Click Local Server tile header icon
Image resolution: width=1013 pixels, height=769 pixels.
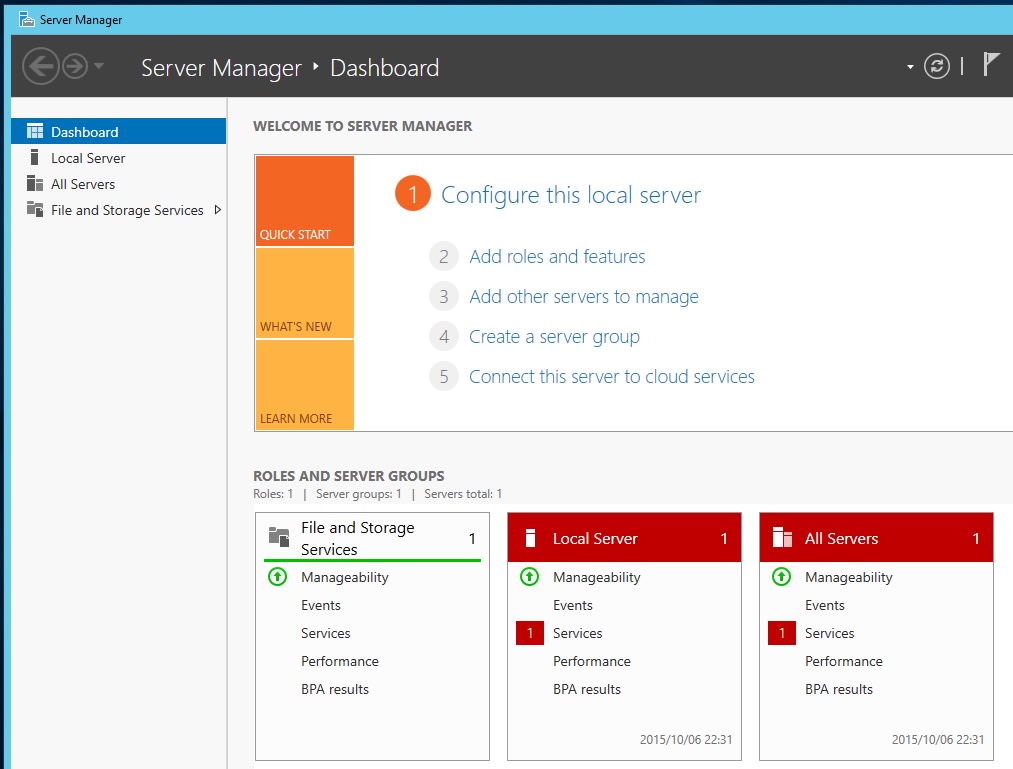(x=530, y=538)
